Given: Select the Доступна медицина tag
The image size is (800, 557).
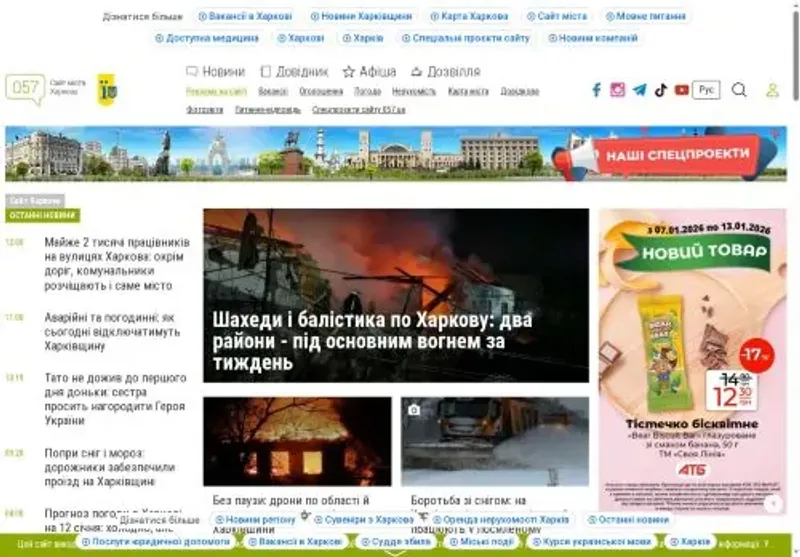Looking at the screenshot, I should 207,38.
